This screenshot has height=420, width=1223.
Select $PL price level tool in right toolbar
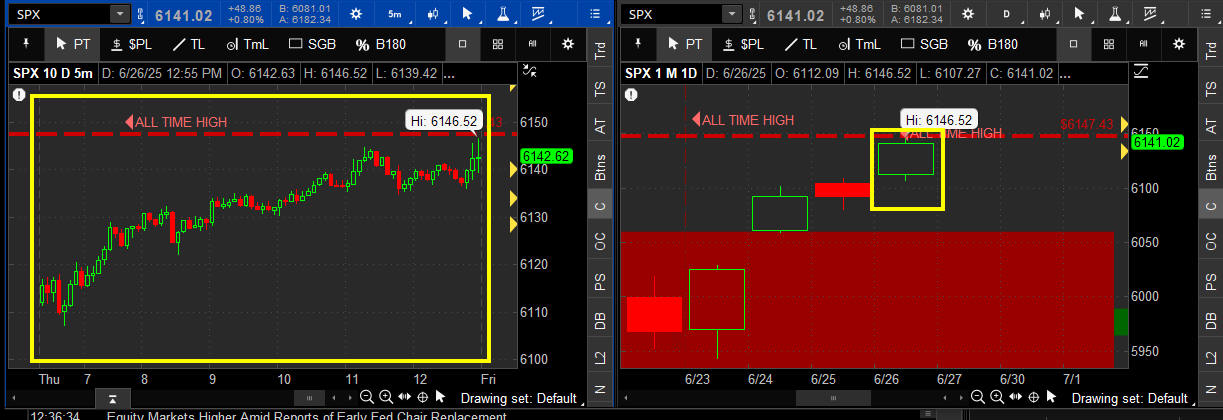(742, 44)
